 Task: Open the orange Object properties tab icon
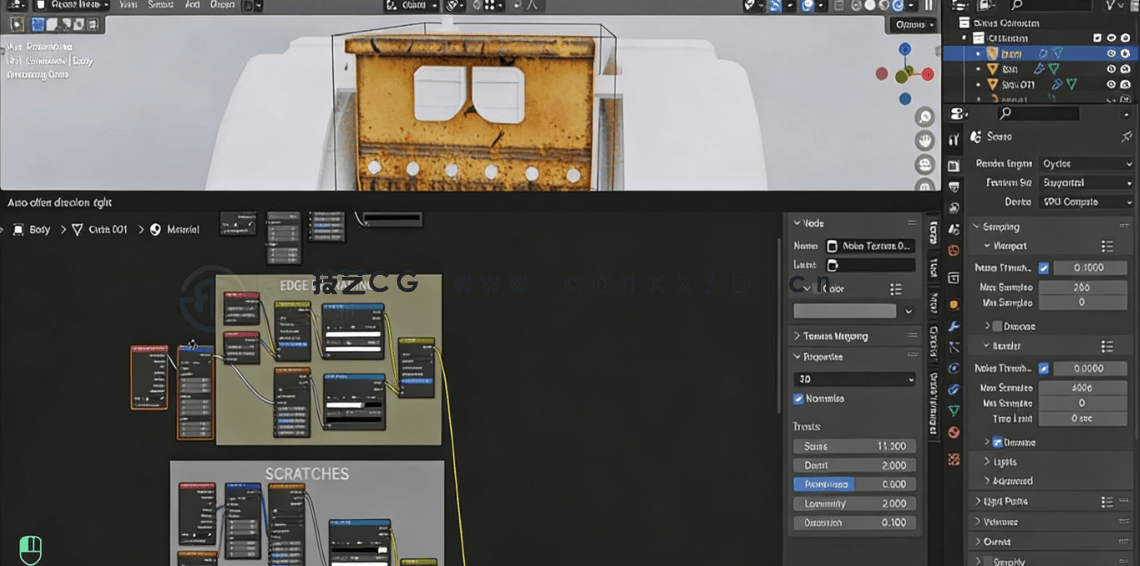click(x=954, y=304)
